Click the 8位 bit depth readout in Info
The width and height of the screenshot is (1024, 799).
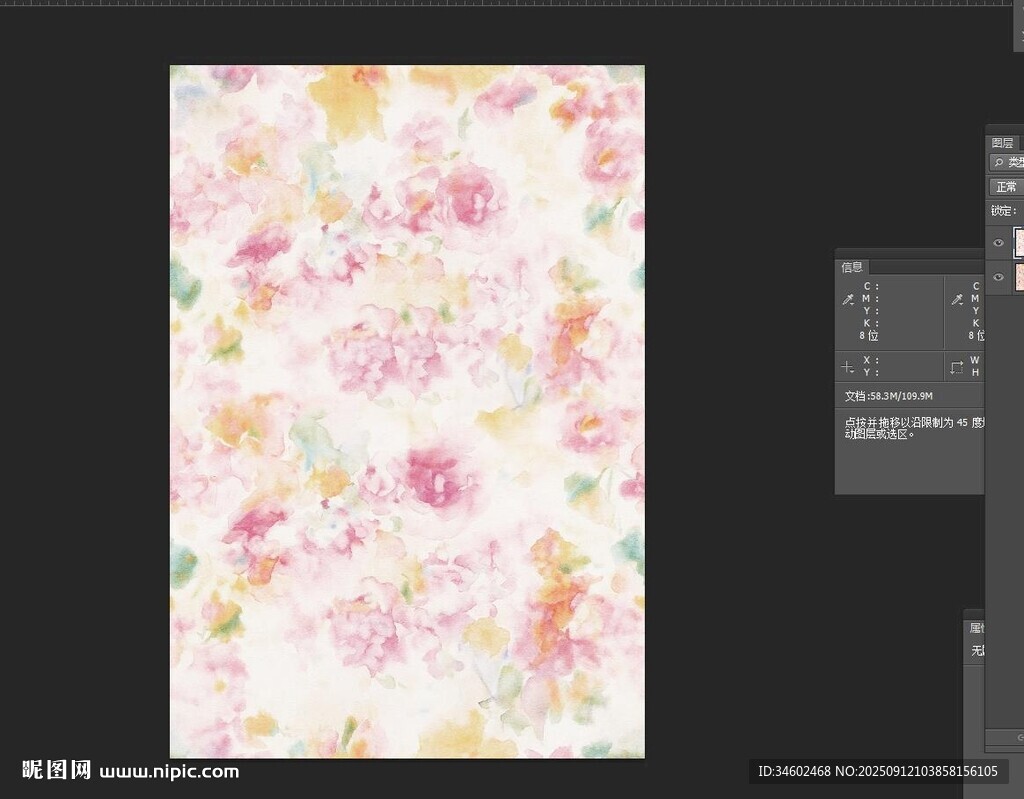point(868,336)
